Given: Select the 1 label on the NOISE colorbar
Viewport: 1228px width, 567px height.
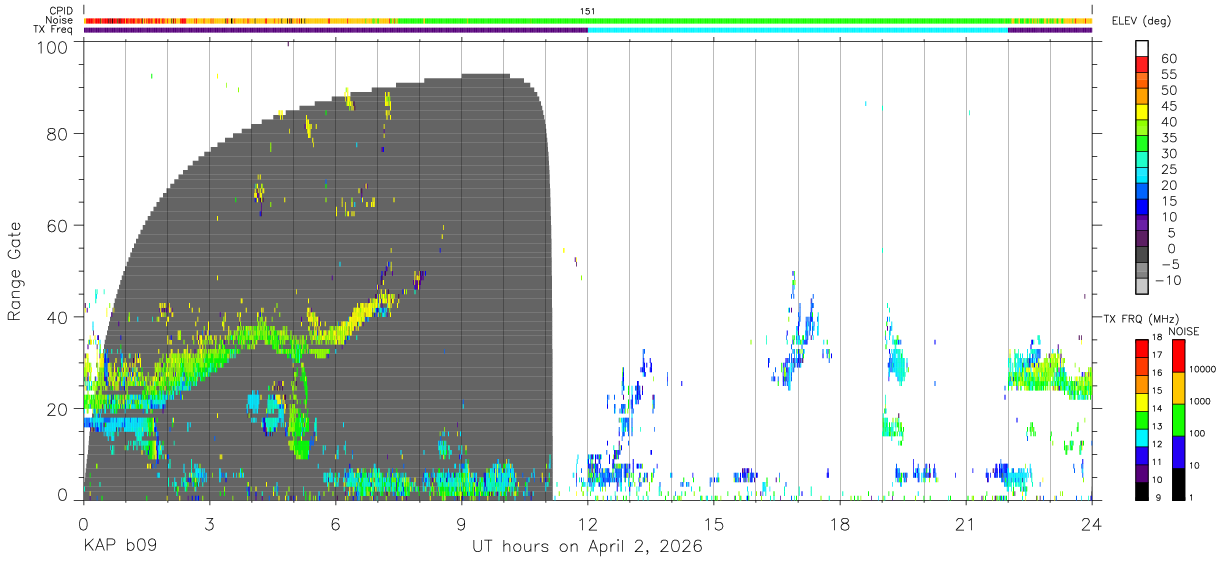Looking at the screenshot, I should pyautogui.click(x=1190, y=497).
